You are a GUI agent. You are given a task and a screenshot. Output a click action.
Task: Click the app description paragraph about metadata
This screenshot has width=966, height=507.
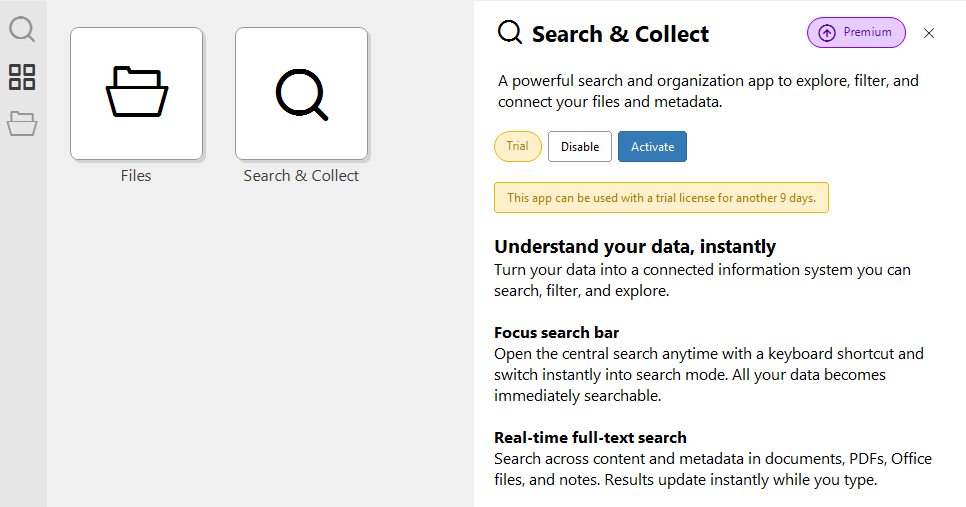[x=708, y=91]
